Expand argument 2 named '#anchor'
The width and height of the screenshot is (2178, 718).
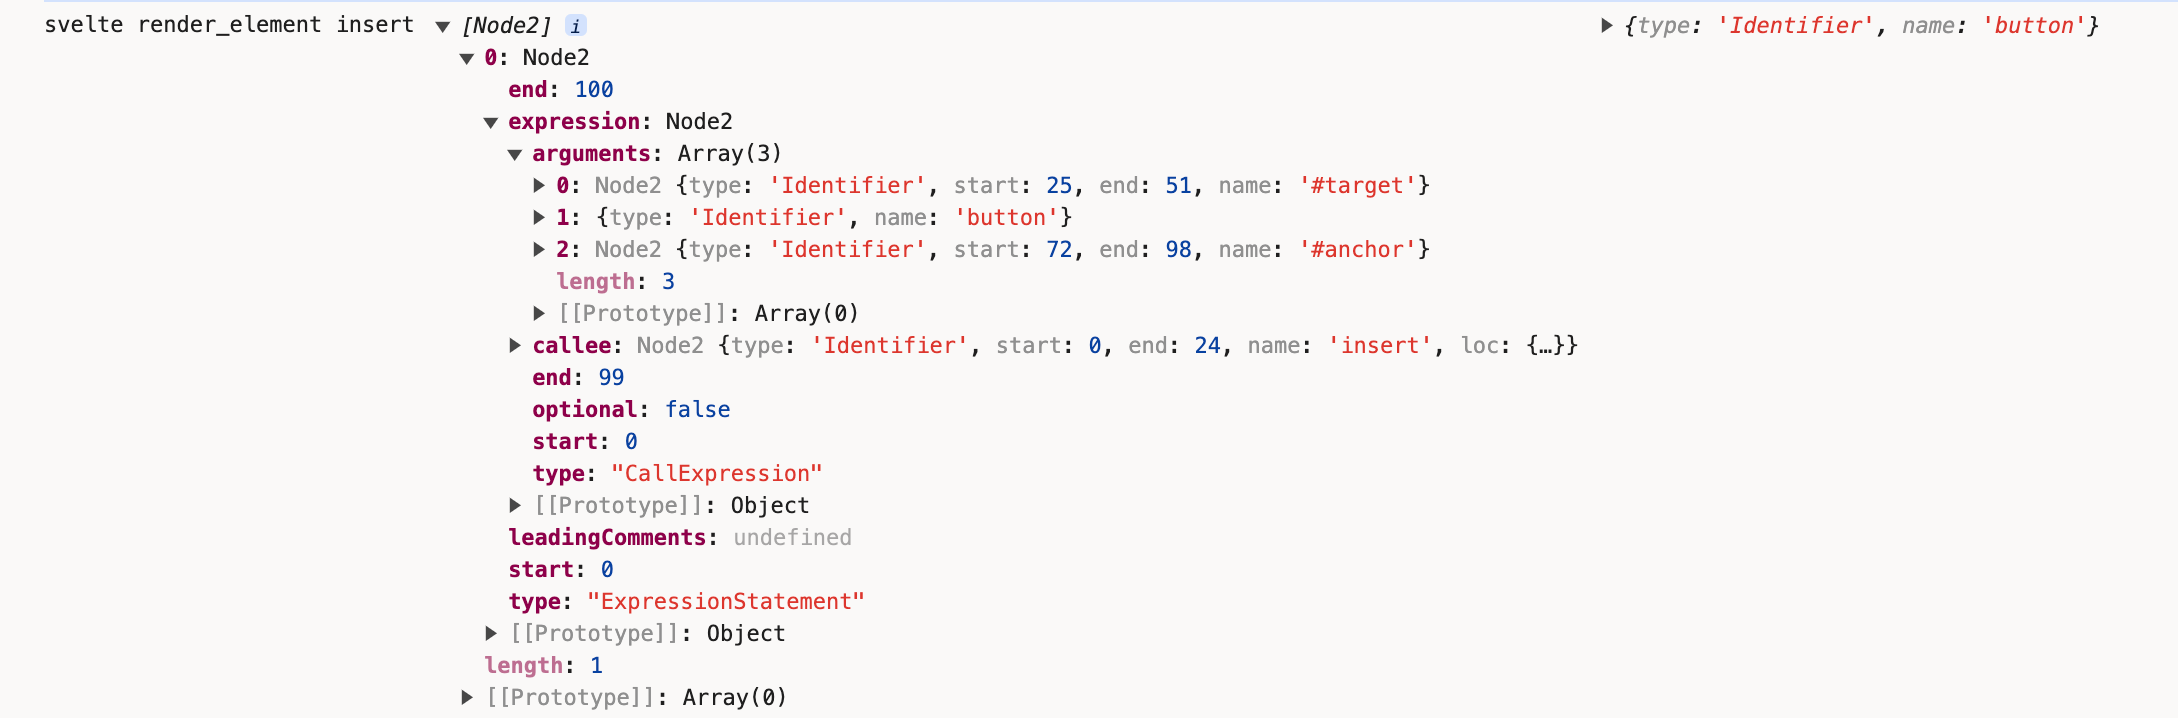(539, 250)
